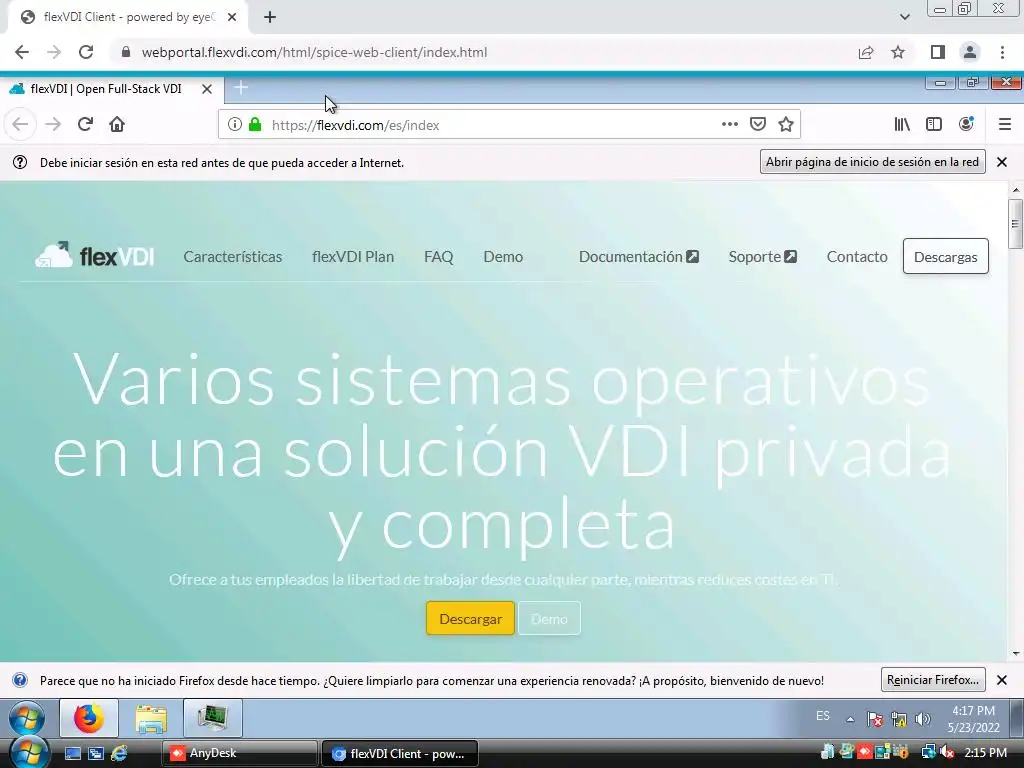Click Firefox icon on remote taskbar
This screenshot has height=768, width=1024.
89,718
